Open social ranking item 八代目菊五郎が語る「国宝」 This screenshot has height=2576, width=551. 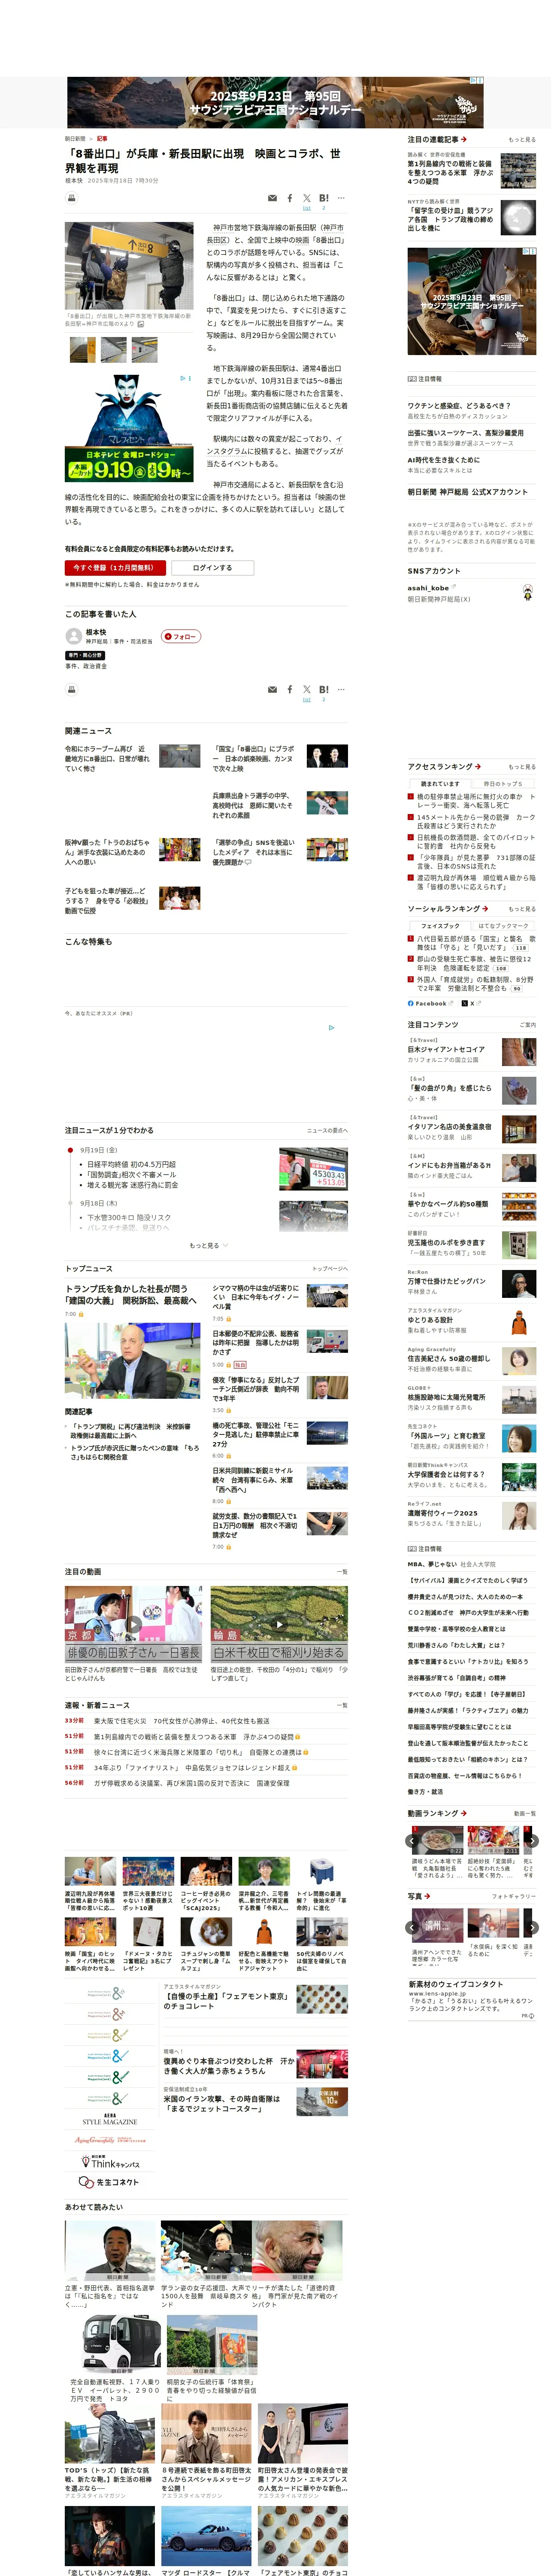click(x=475, y=943)
